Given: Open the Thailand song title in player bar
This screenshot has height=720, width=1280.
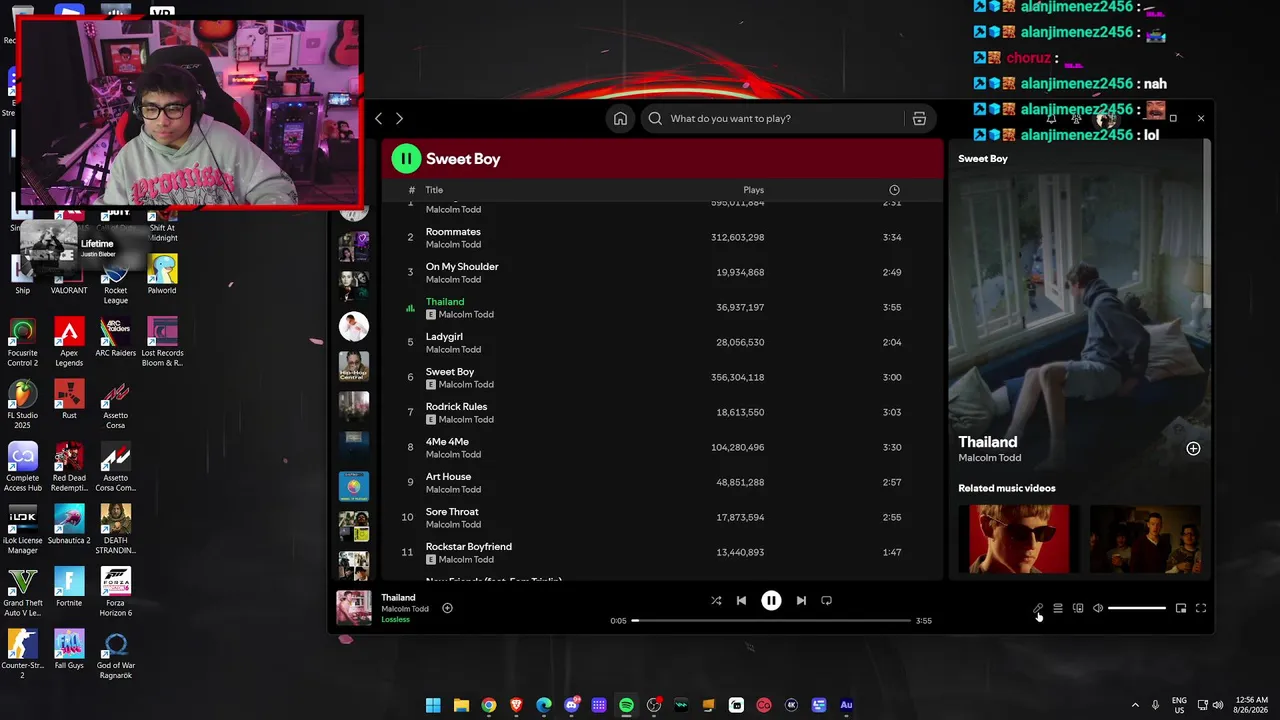Looking at the screenshot, I should [398, 598].
